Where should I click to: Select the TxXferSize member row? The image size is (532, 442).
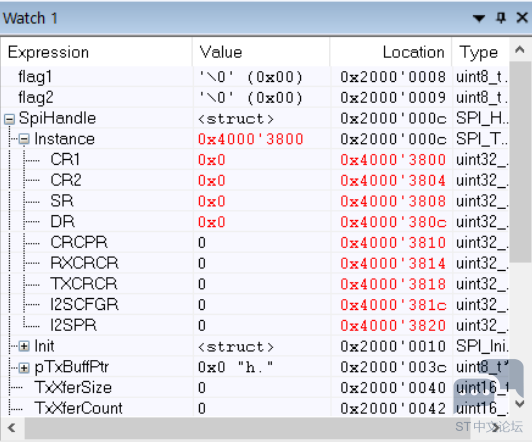coord(254,388)
